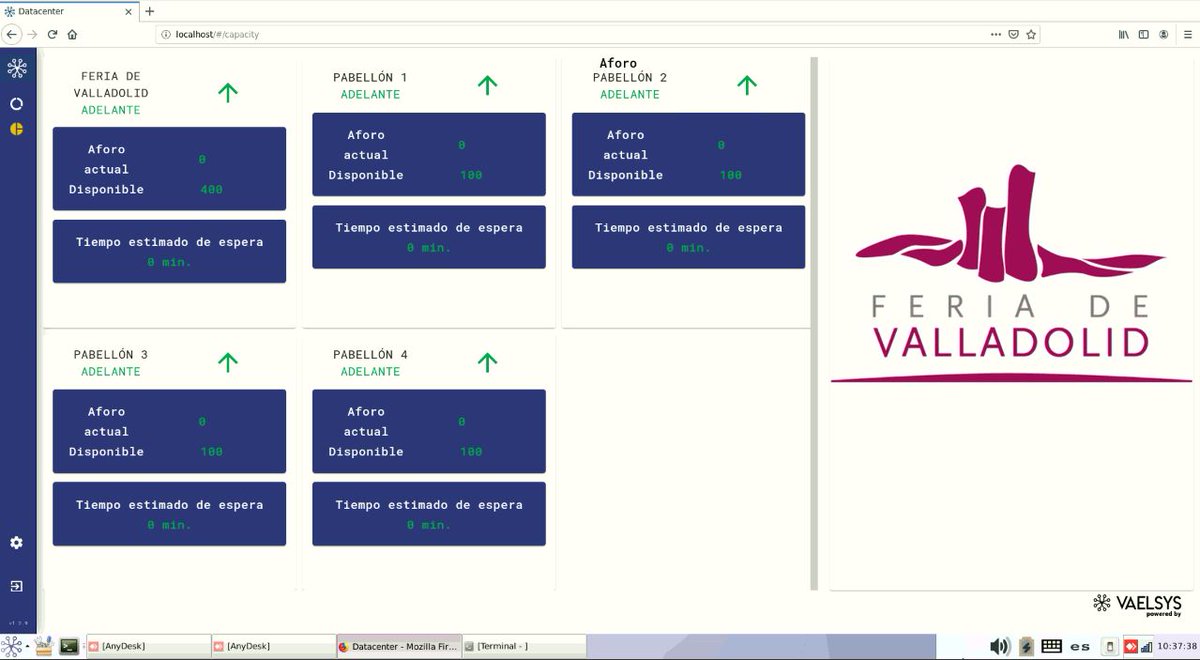Click the keyboard tray icon
The height and width of the screenshot is (660, 1200).
pyautogui.click(x=1051, y=647)
